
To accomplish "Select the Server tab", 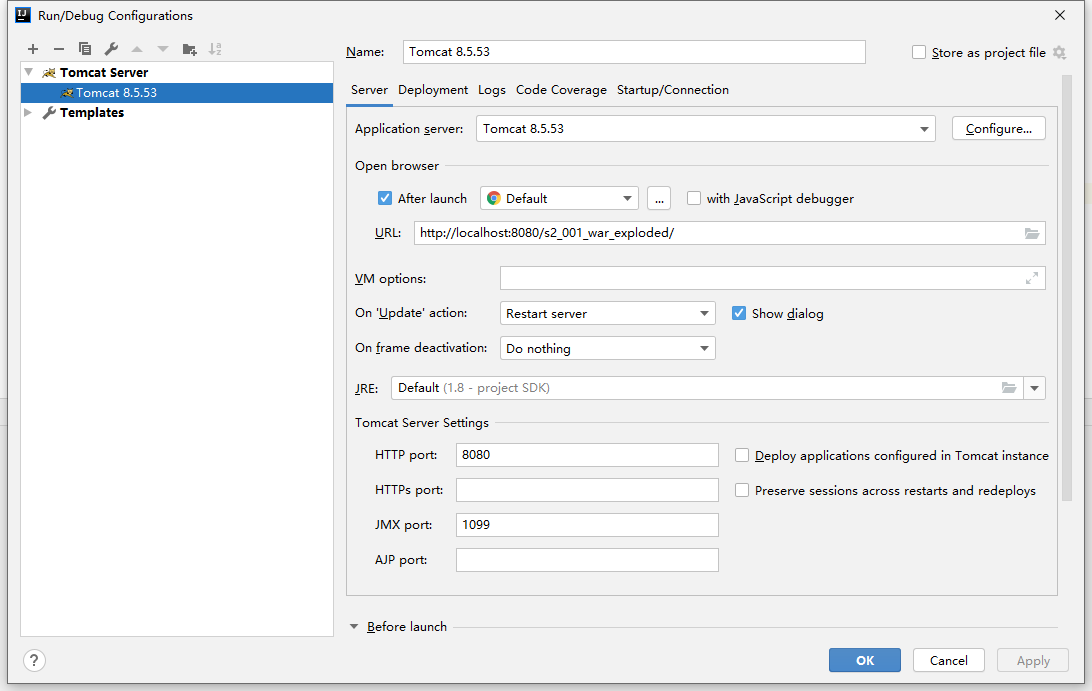I will tap(369, 90).
